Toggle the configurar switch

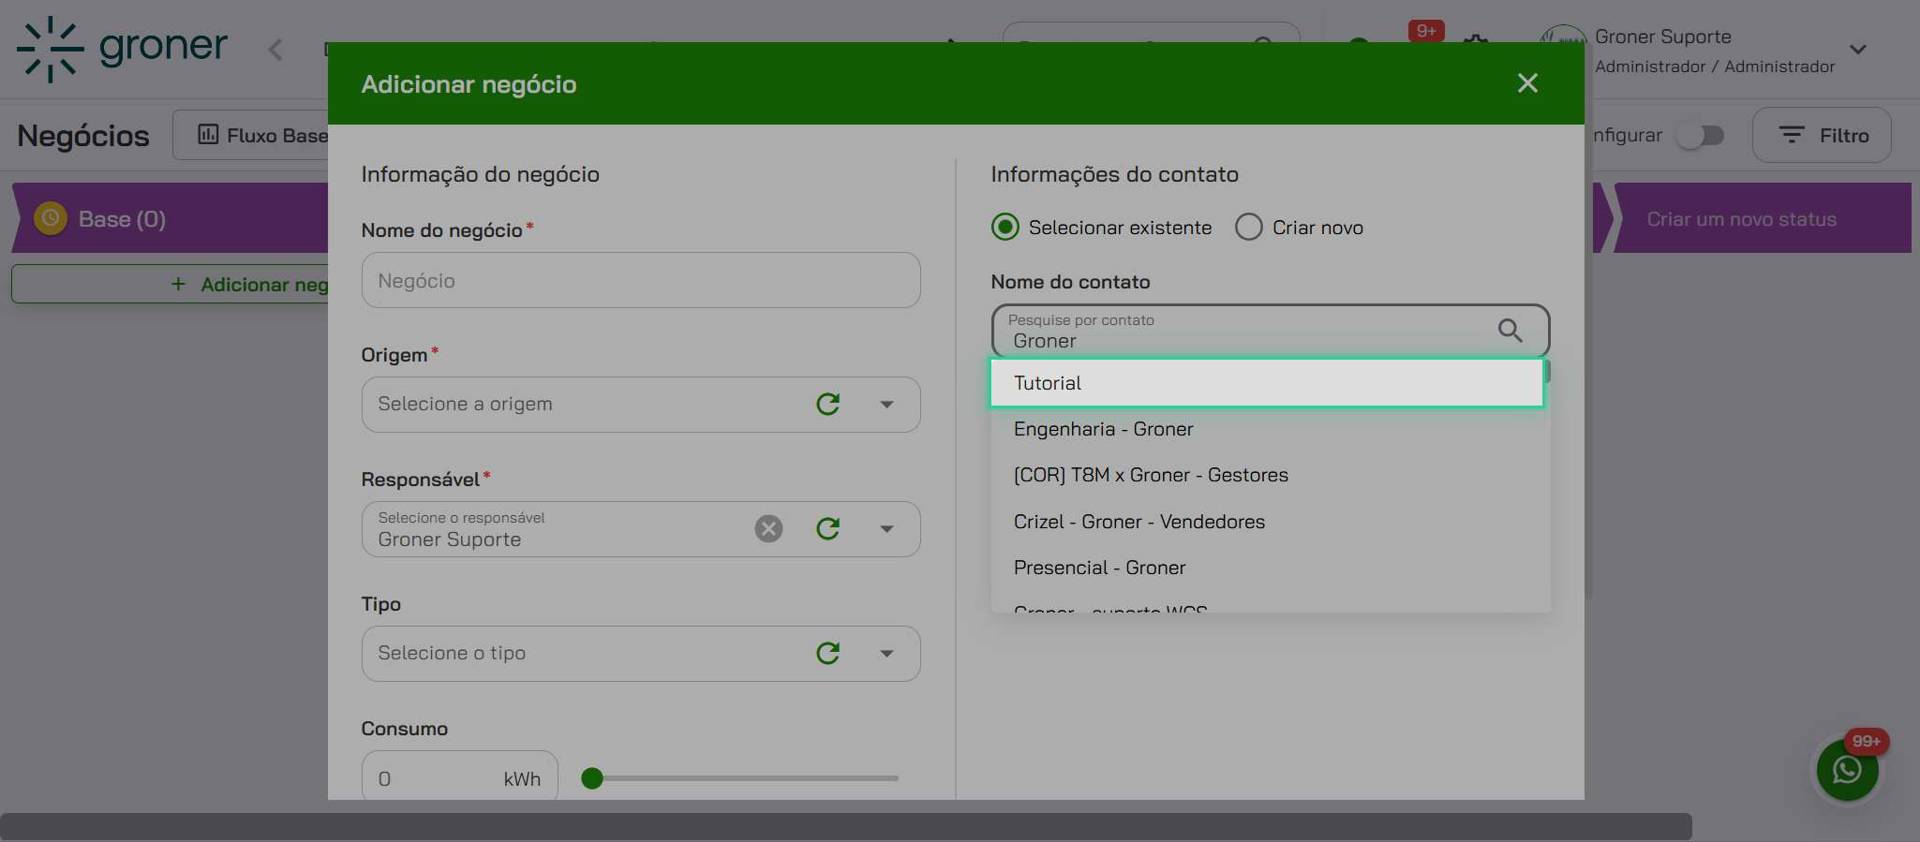pyautogui.click(x=1701, y=135)
